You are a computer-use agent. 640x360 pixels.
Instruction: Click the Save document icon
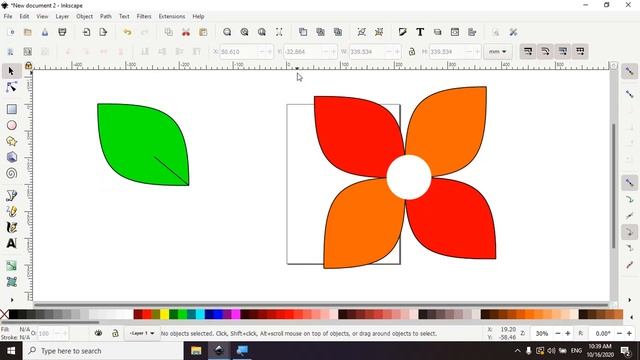[45, 32]
